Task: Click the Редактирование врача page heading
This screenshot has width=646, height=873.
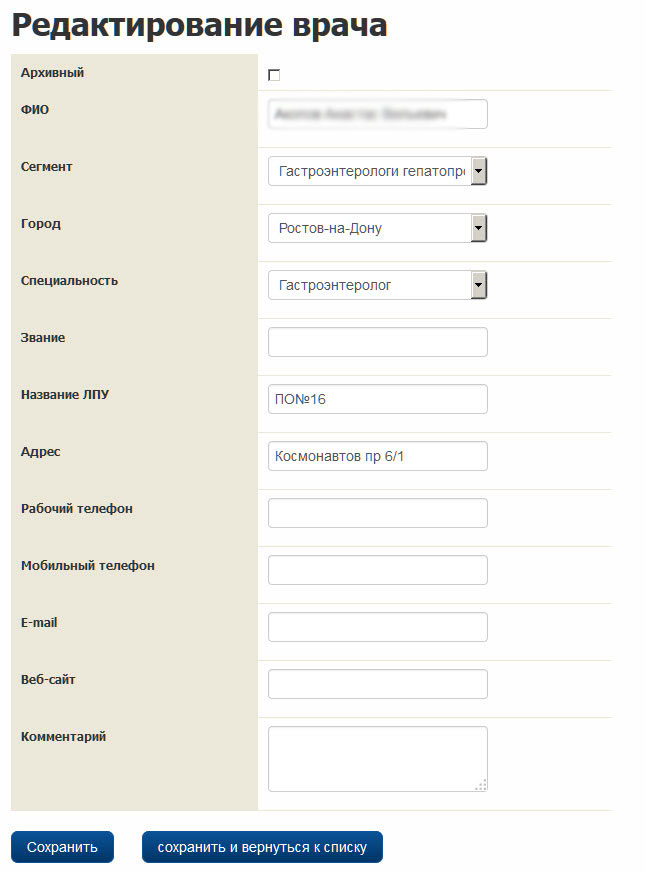Action: (199, 25)
